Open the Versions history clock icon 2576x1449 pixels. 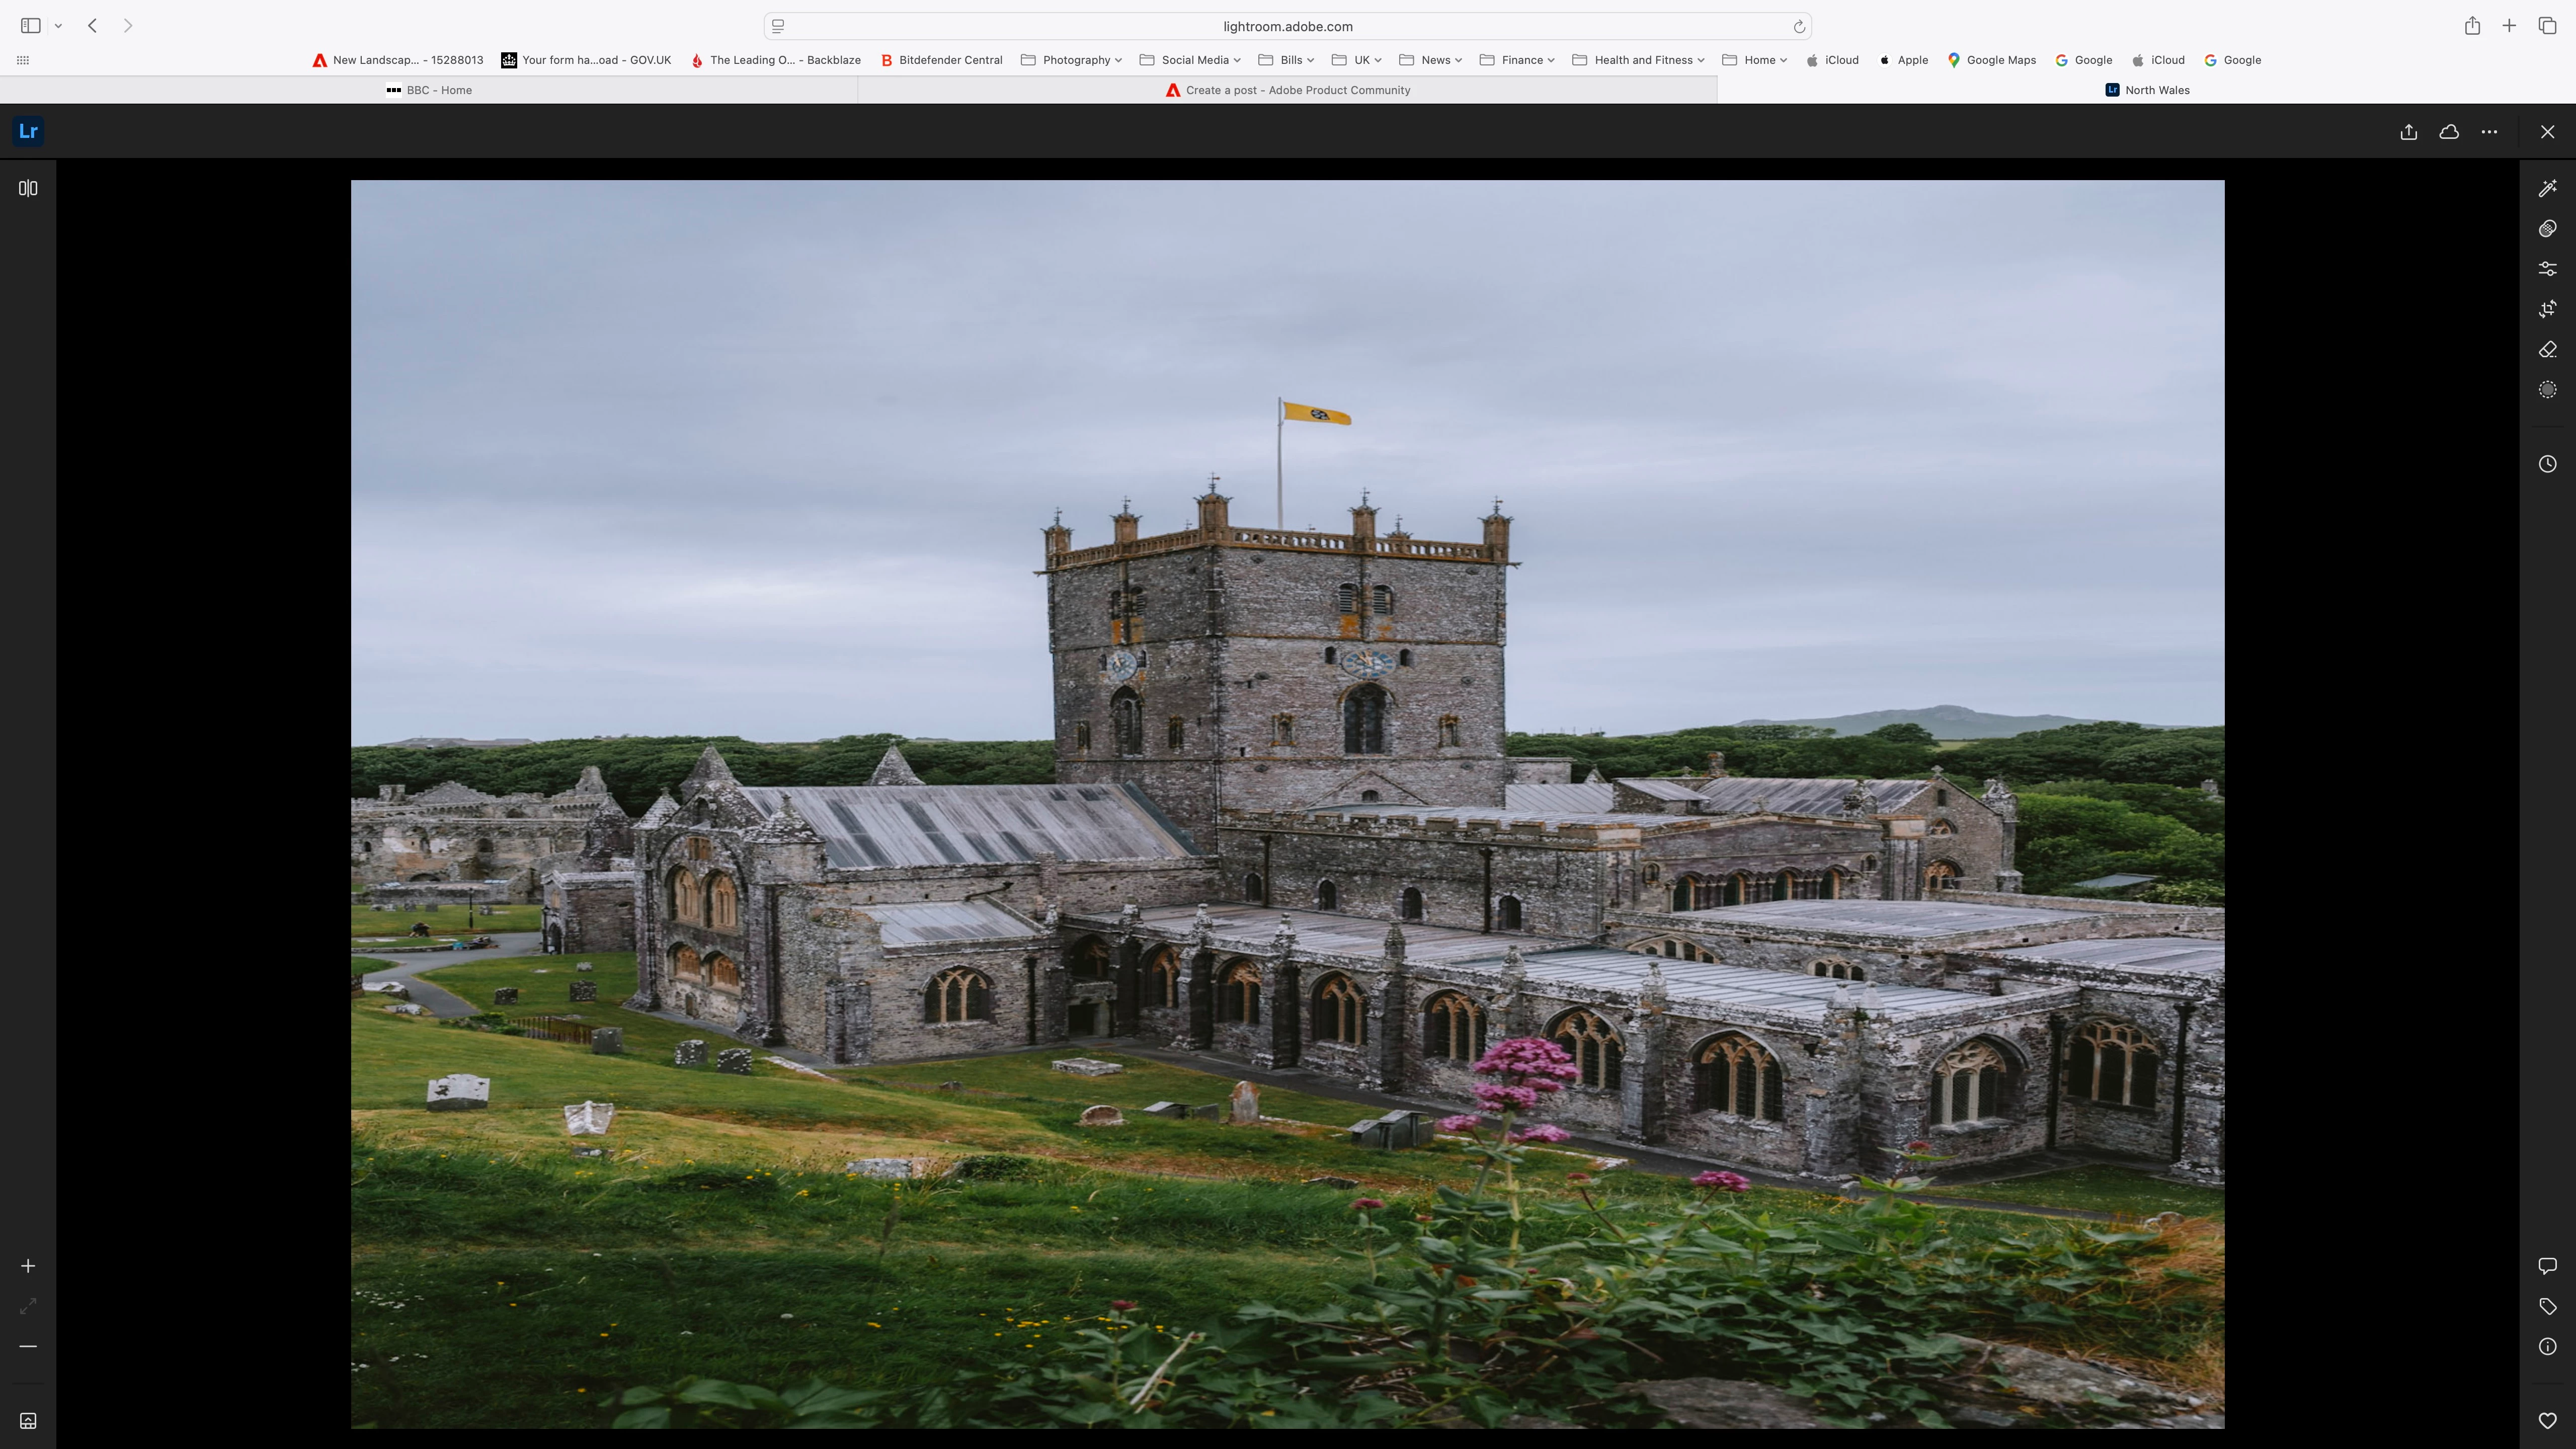(2547, 464)
